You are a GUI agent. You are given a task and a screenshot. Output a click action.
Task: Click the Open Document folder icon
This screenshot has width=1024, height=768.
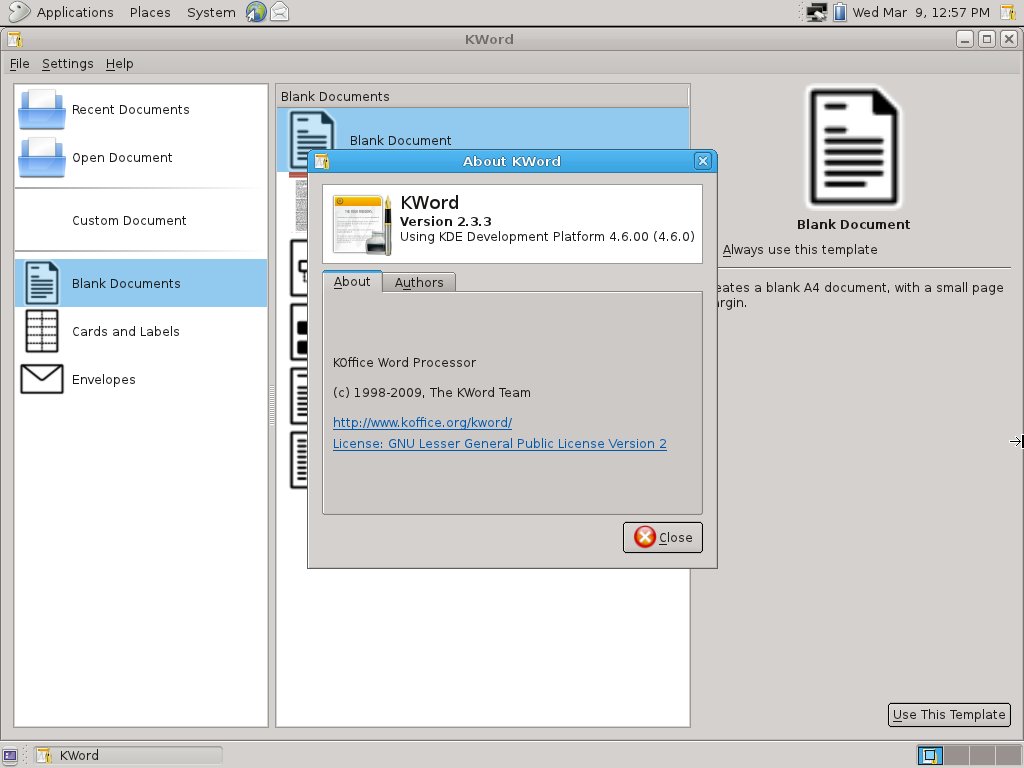40,158
